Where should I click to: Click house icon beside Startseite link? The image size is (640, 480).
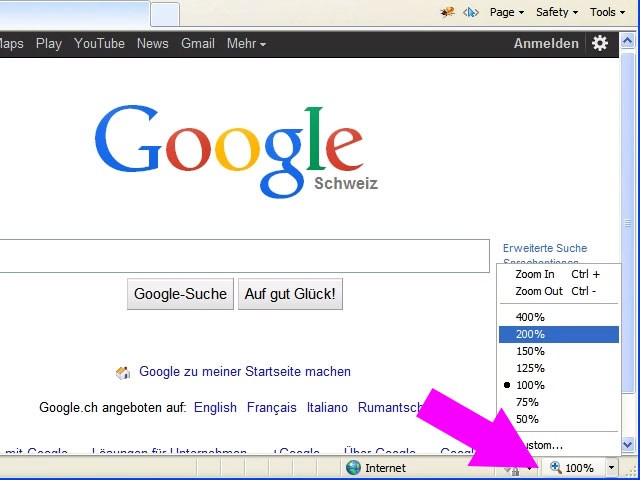[x=123, y=372]
